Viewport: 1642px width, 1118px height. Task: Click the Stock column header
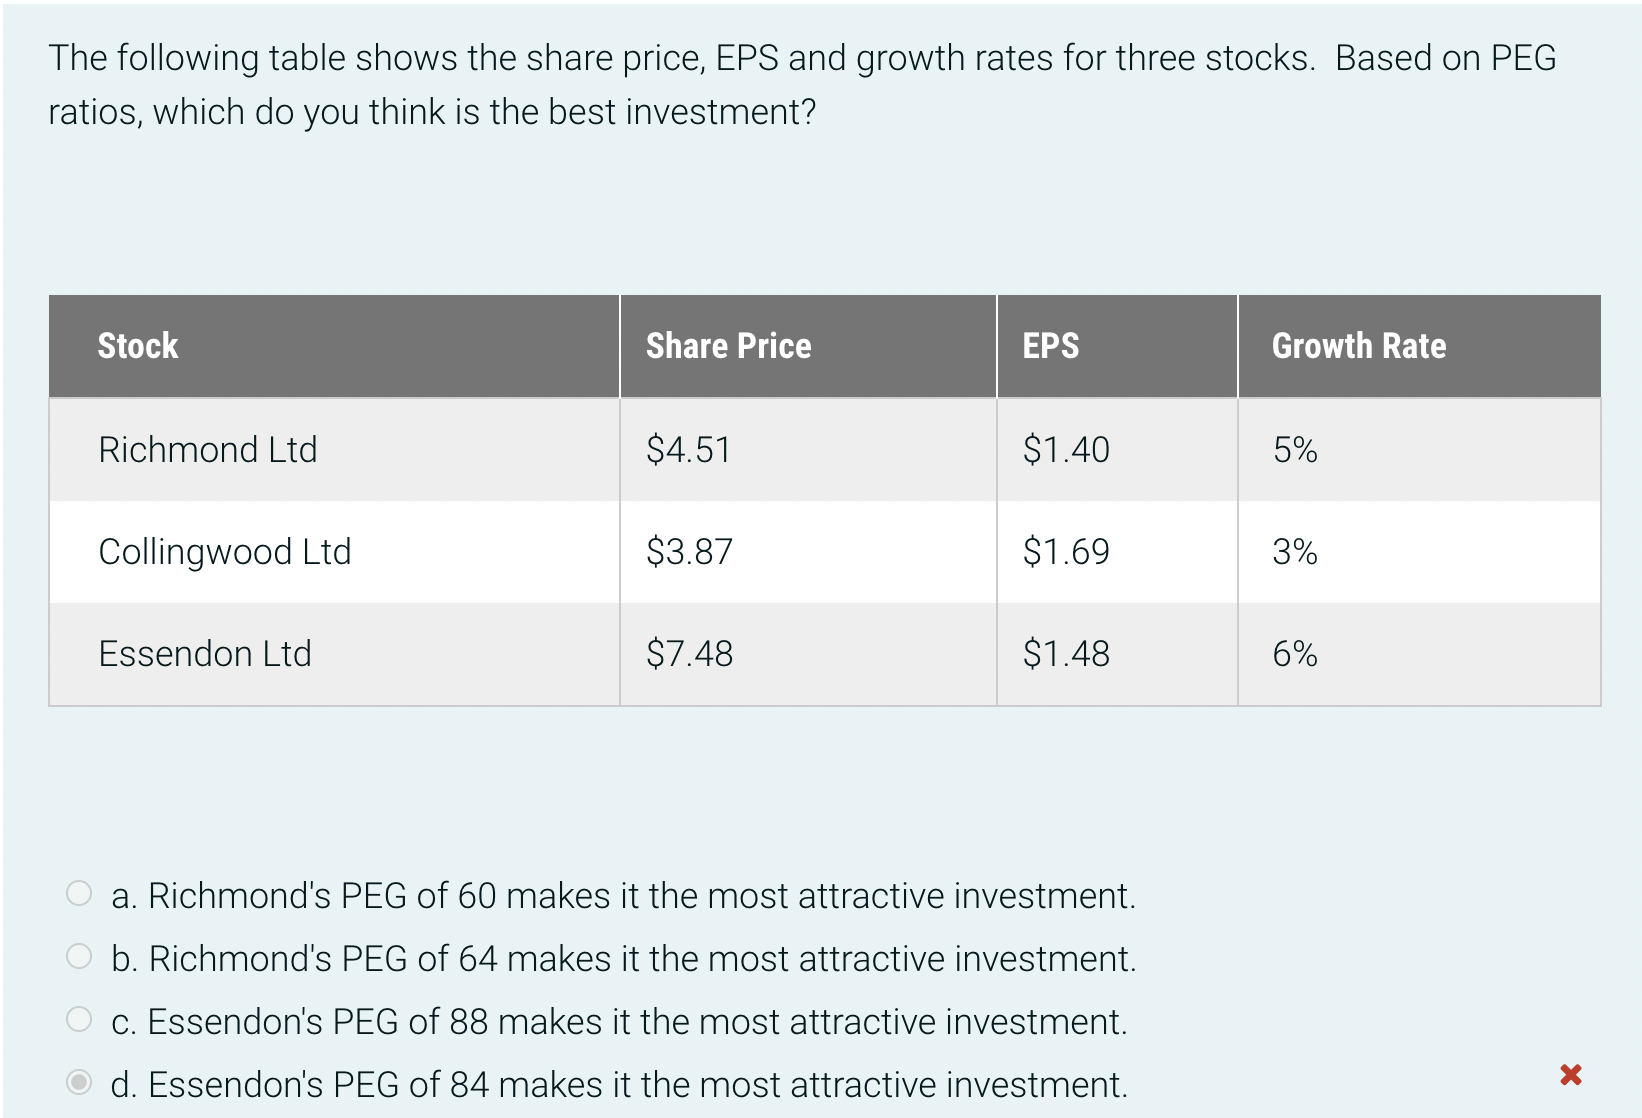(x=137, y=345)
